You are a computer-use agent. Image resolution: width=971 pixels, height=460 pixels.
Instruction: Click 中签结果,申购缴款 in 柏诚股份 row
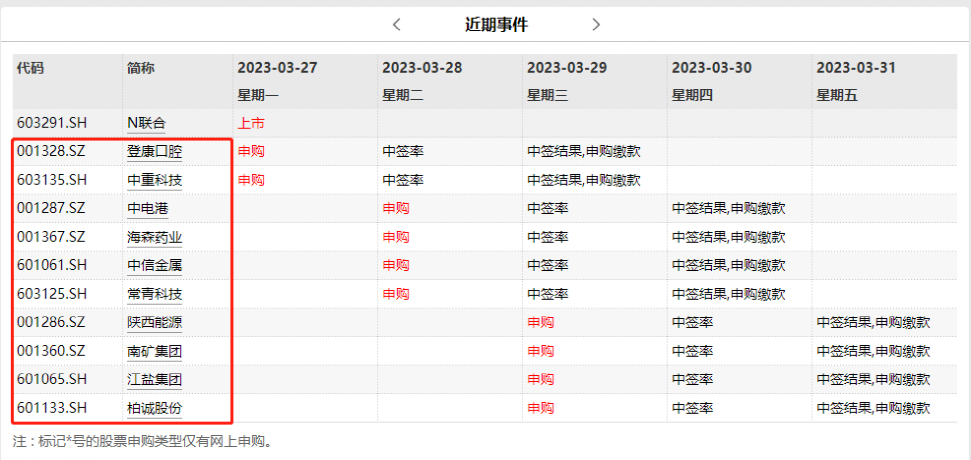(873, 408)
